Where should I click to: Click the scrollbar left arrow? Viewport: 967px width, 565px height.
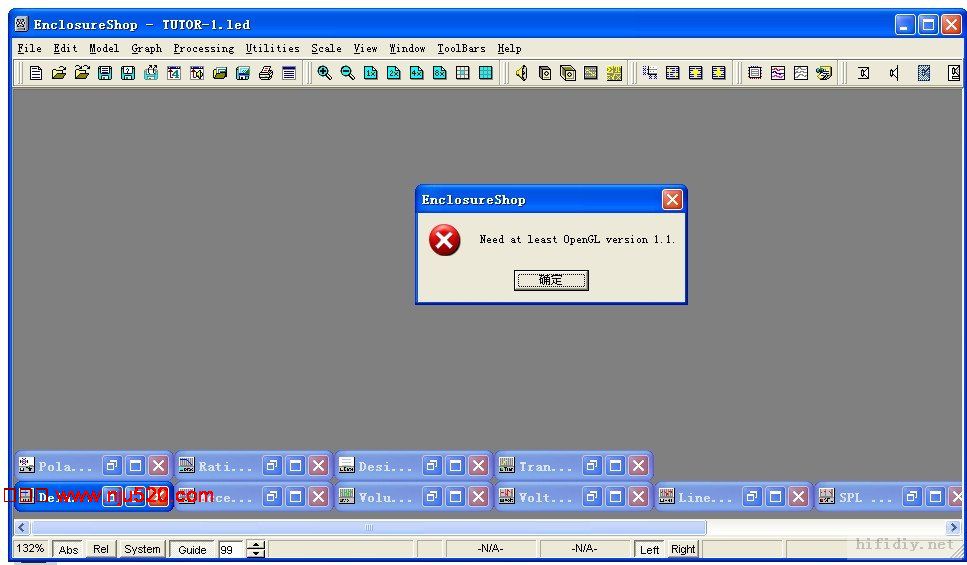[22, 527]
